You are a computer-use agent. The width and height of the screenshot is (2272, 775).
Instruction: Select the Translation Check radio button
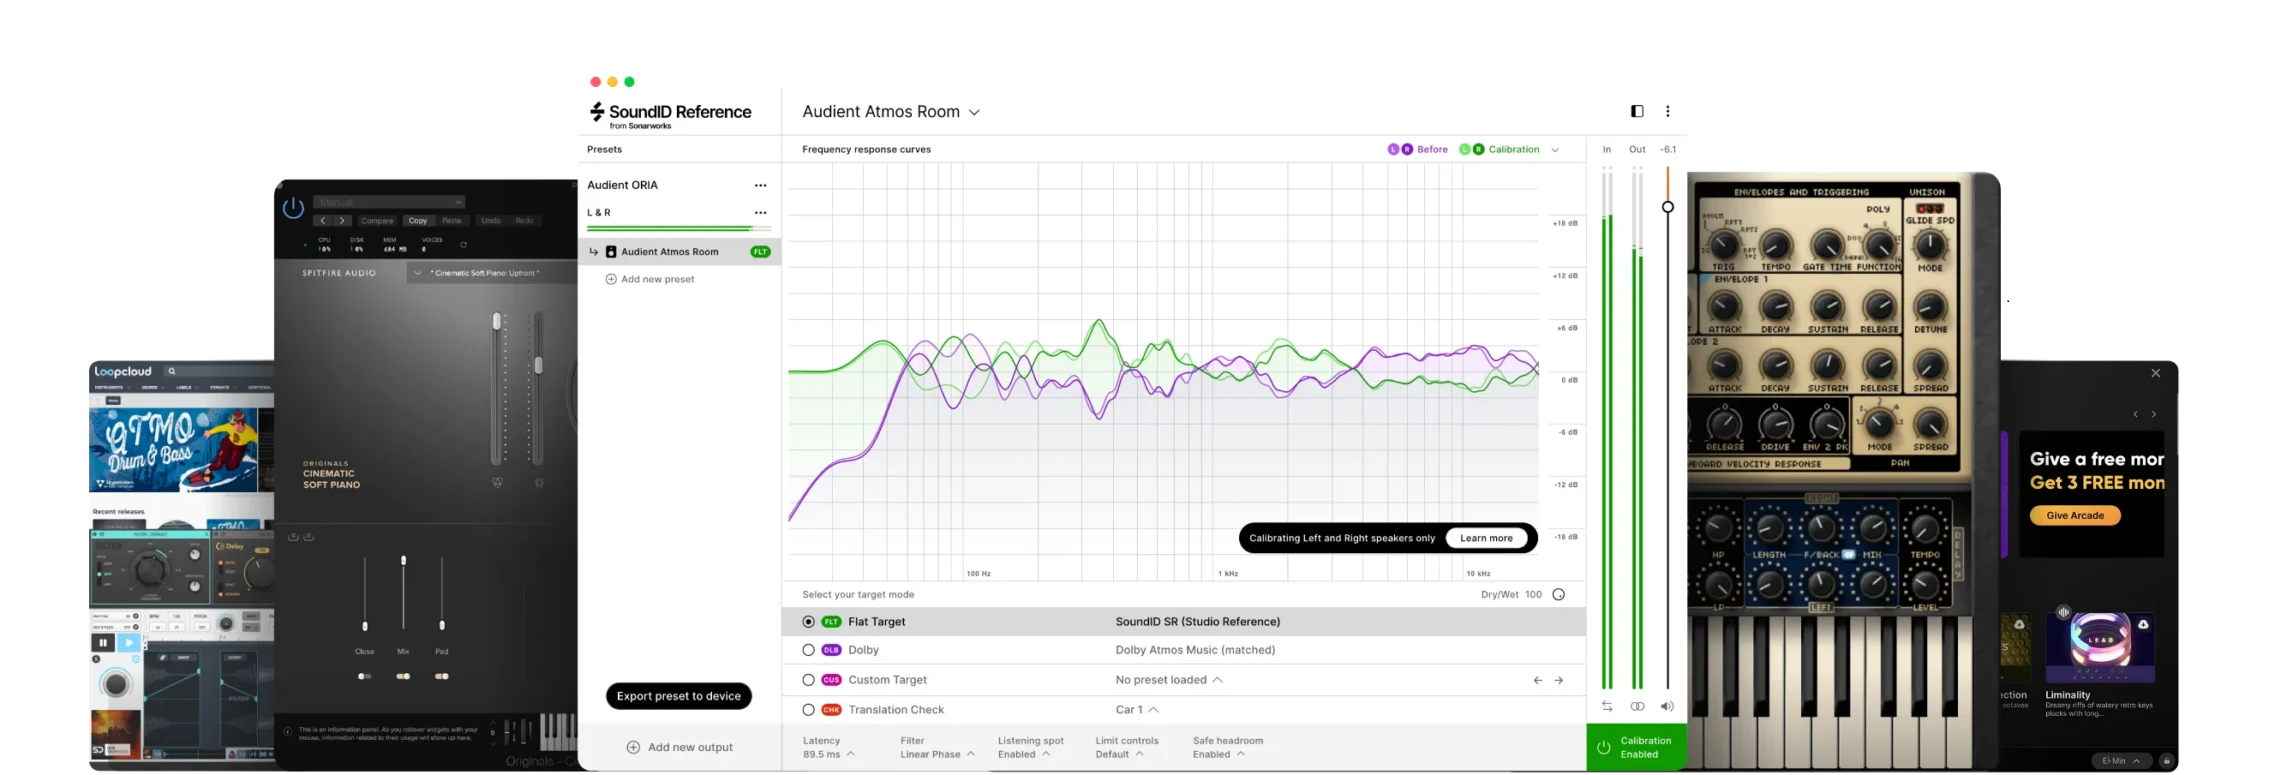[x=808, y=710]
